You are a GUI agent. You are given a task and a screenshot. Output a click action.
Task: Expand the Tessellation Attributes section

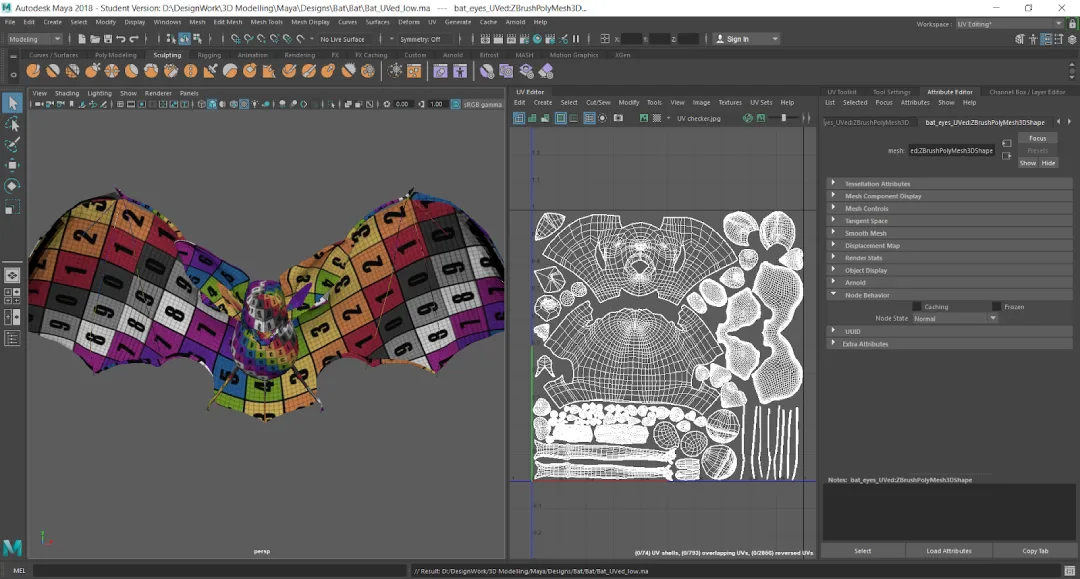(950, 184)
